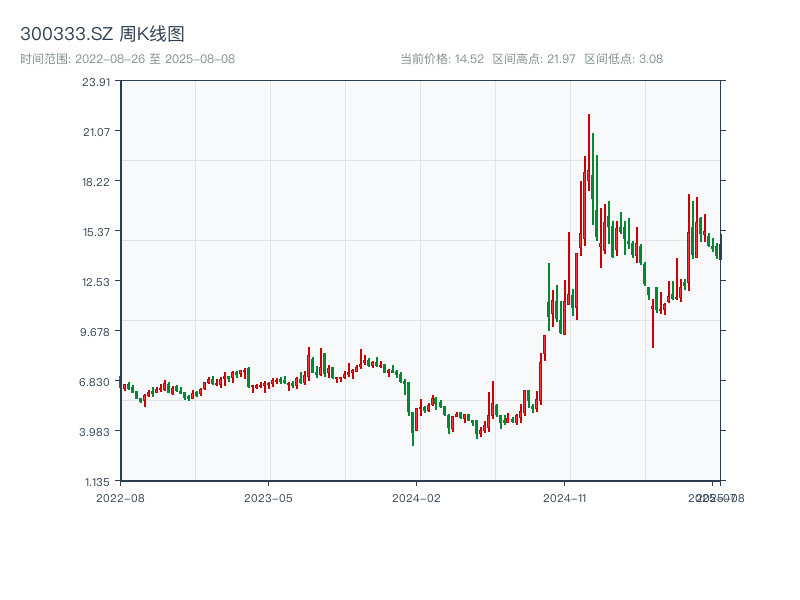Select x-axis label 2024-11
The width and height of the screenshot is (800, 600).
[565, 498]
